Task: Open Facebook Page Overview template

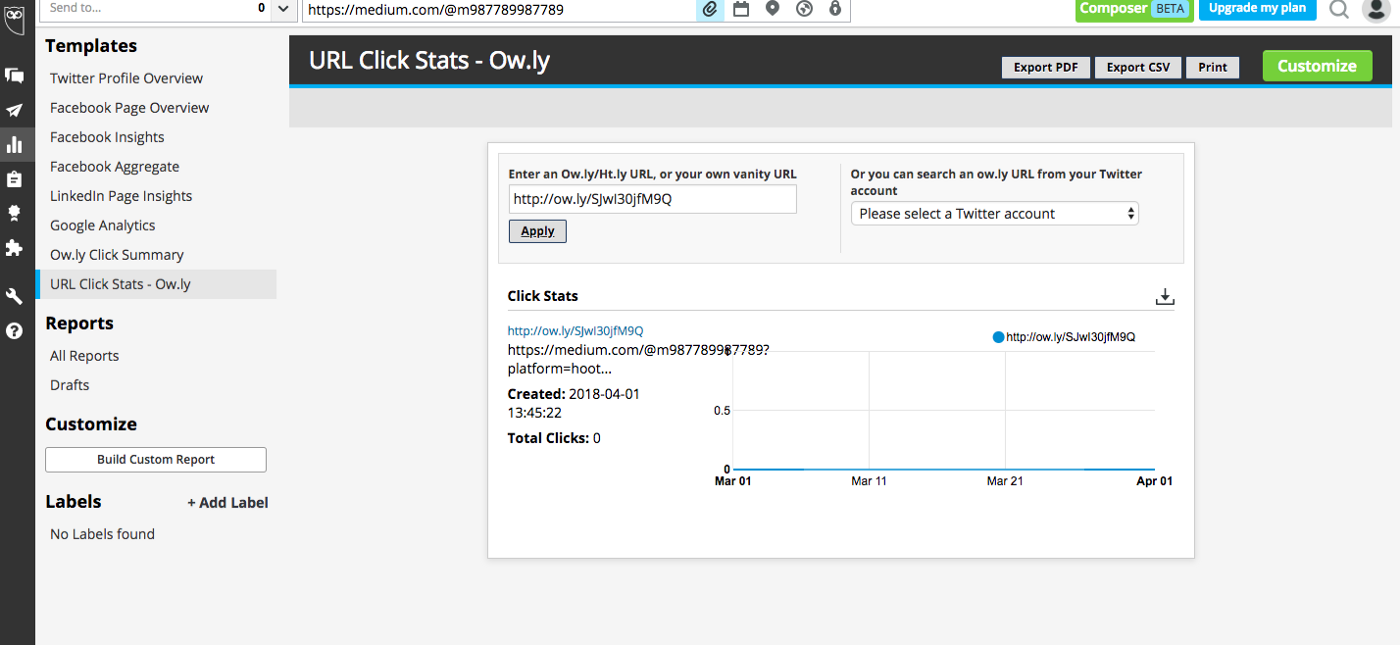Action: tap(129, 107)
